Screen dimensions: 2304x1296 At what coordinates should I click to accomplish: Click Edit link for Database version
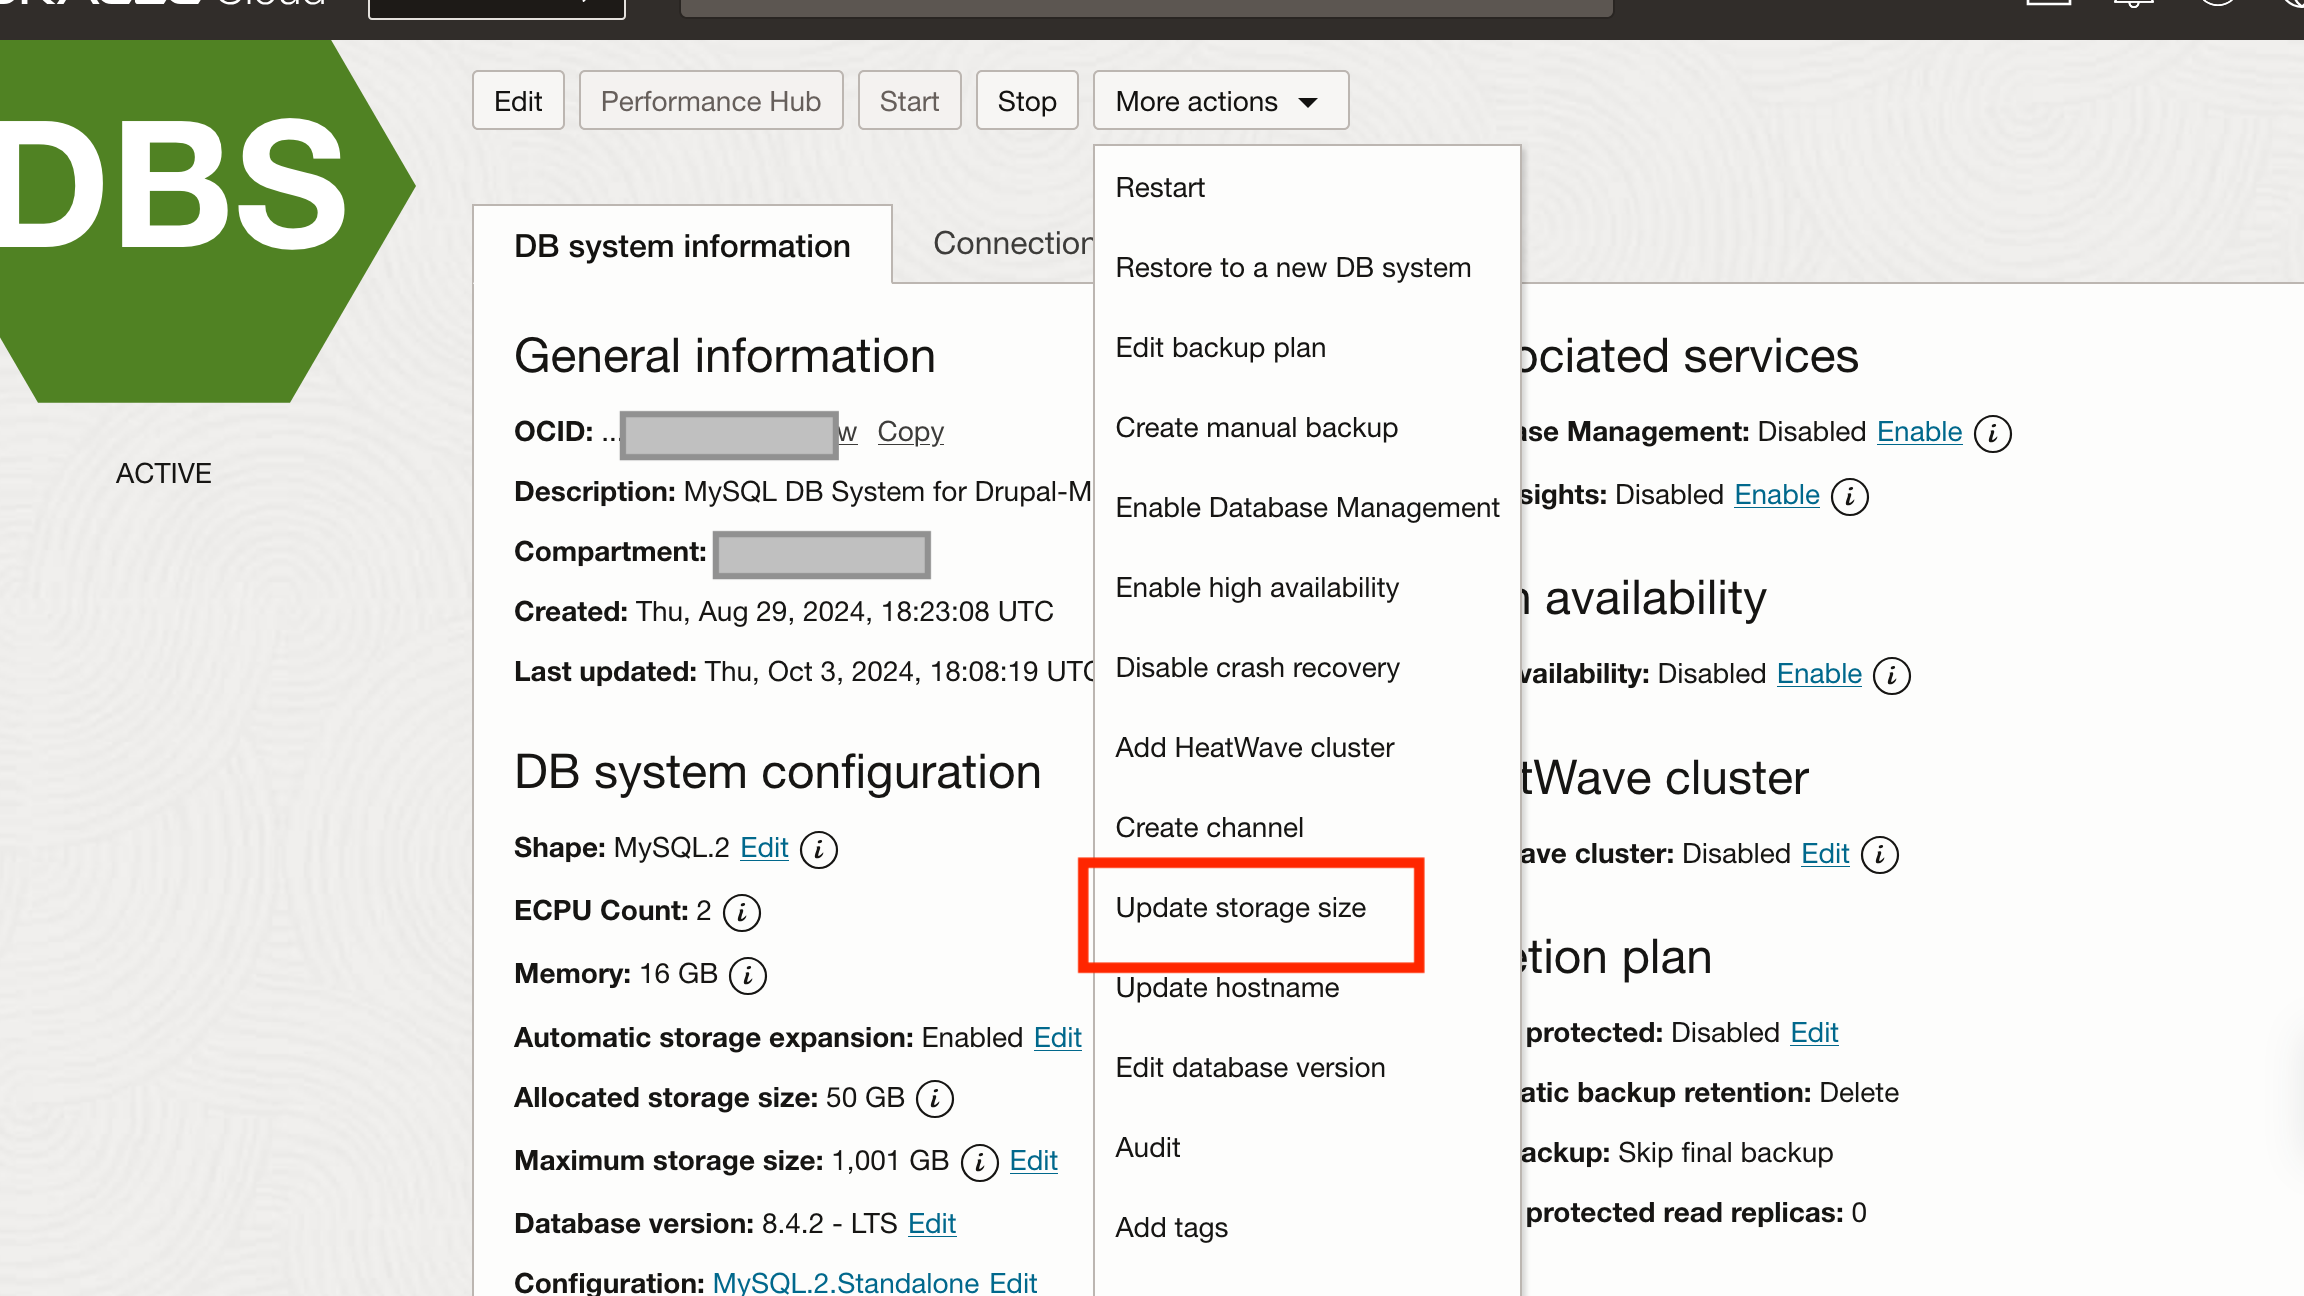[x=932, y=1224]
